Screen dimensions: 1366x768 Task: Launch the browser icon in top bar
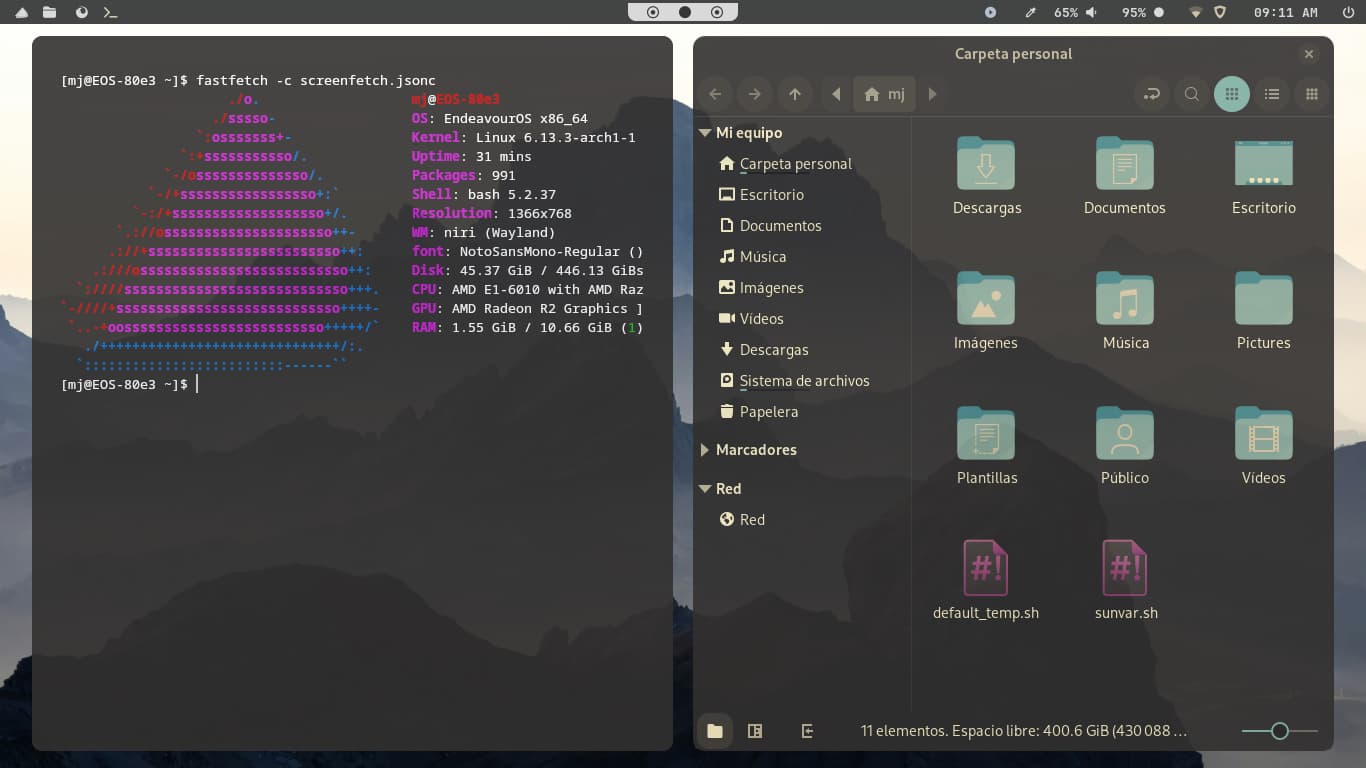(x=82, y=12)
